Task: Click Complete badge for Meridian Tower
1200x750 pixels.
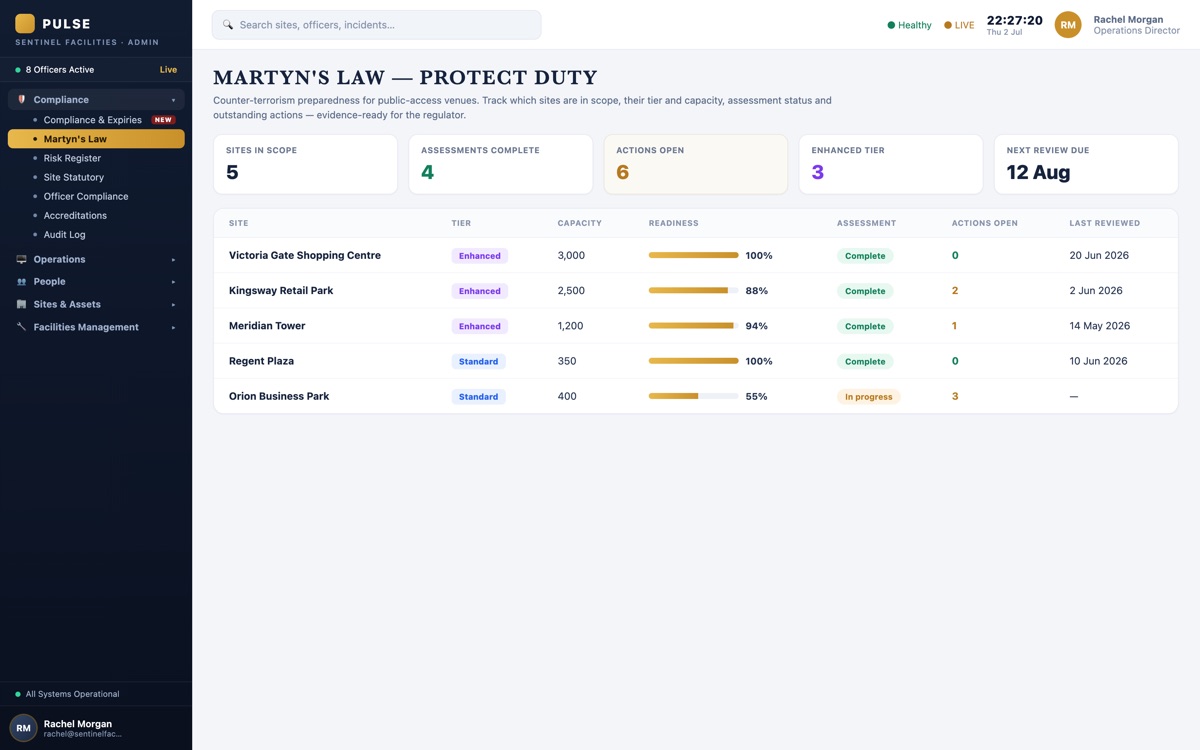Action: click(x=865, y=326)
